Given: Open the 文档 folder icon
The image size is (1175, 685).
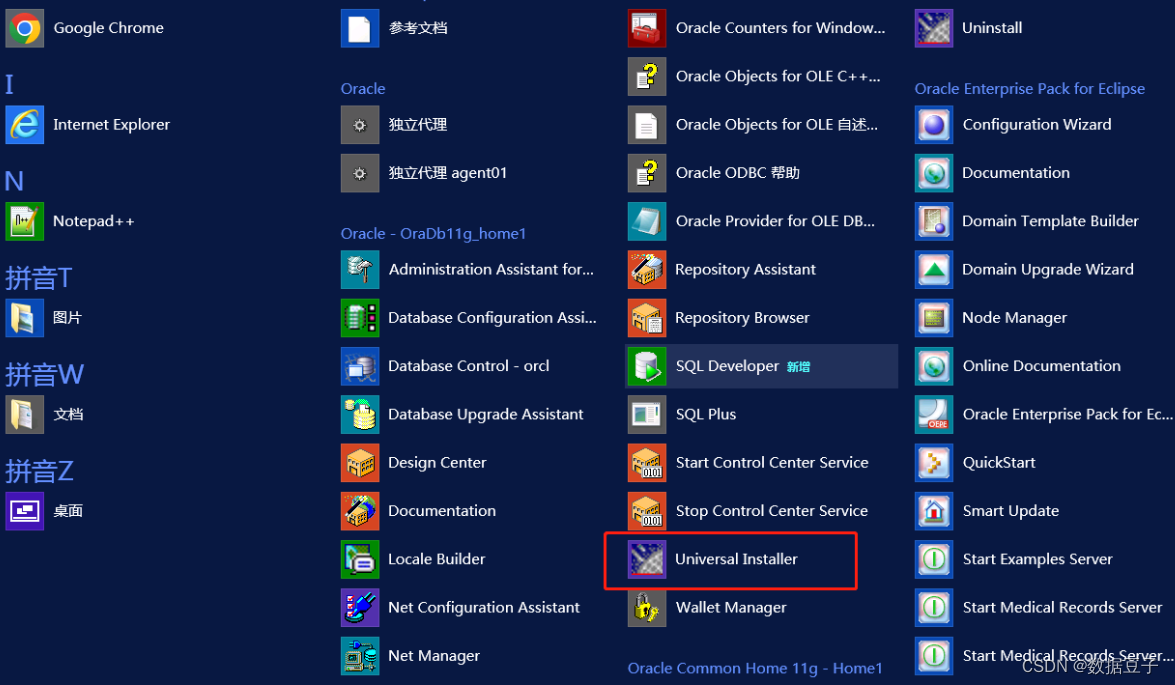Looking at the screenshot, I should (x=25, y=414).
